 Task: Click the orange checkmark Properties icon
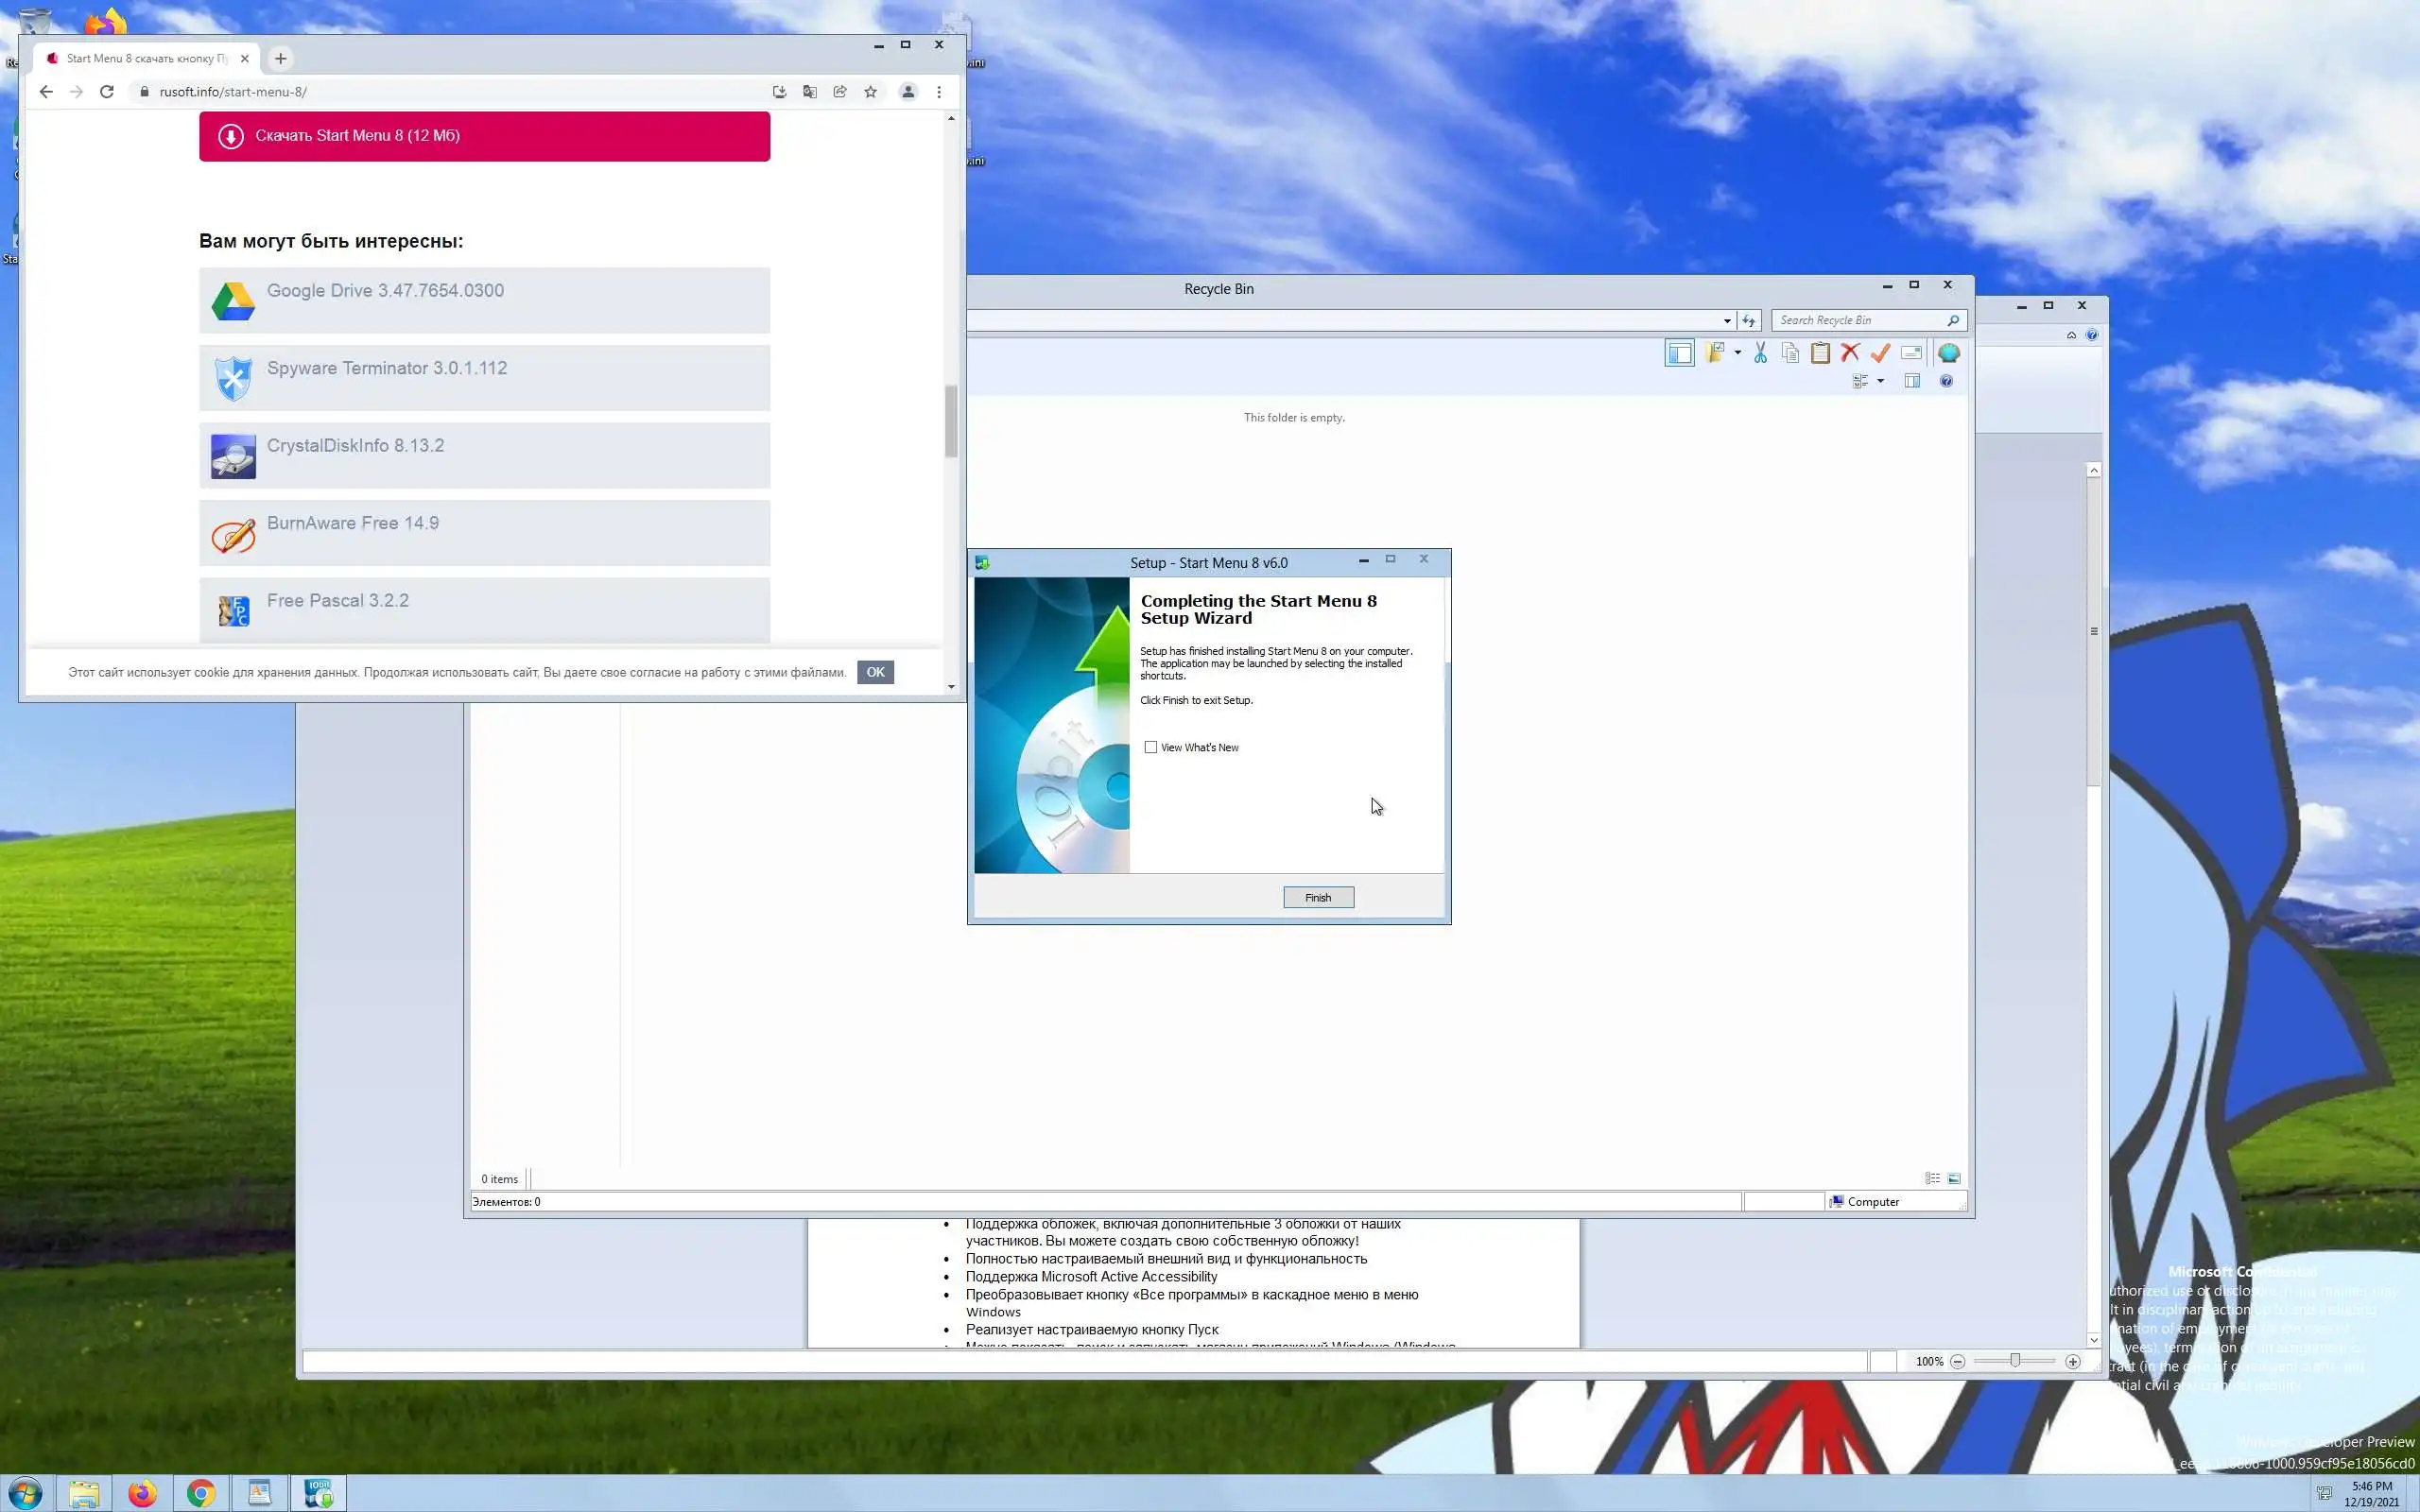click(1880, 353)
